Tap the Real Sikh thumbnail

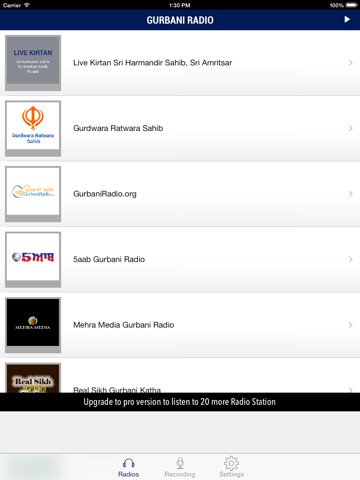33,378
